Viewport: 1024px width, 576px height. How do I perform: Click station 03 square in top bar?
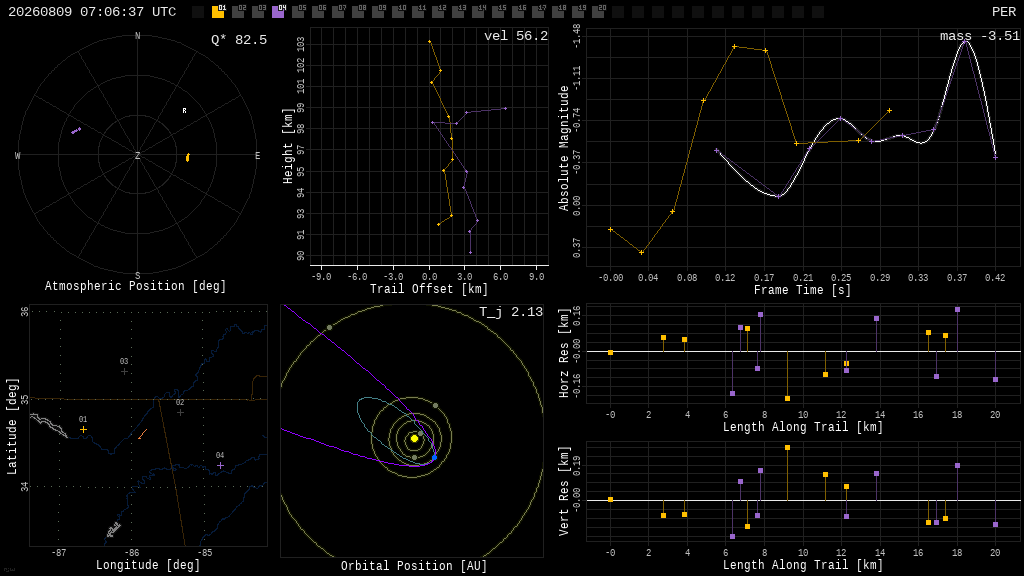(x=258, y=12)
